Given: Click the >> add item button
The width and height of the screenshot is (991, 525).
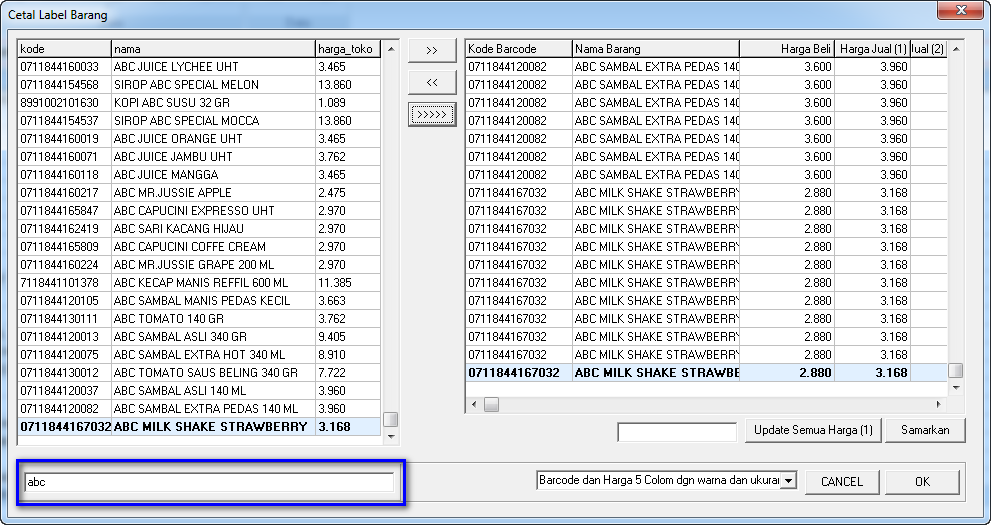Looking at the screenshot, I should point(432,51).
